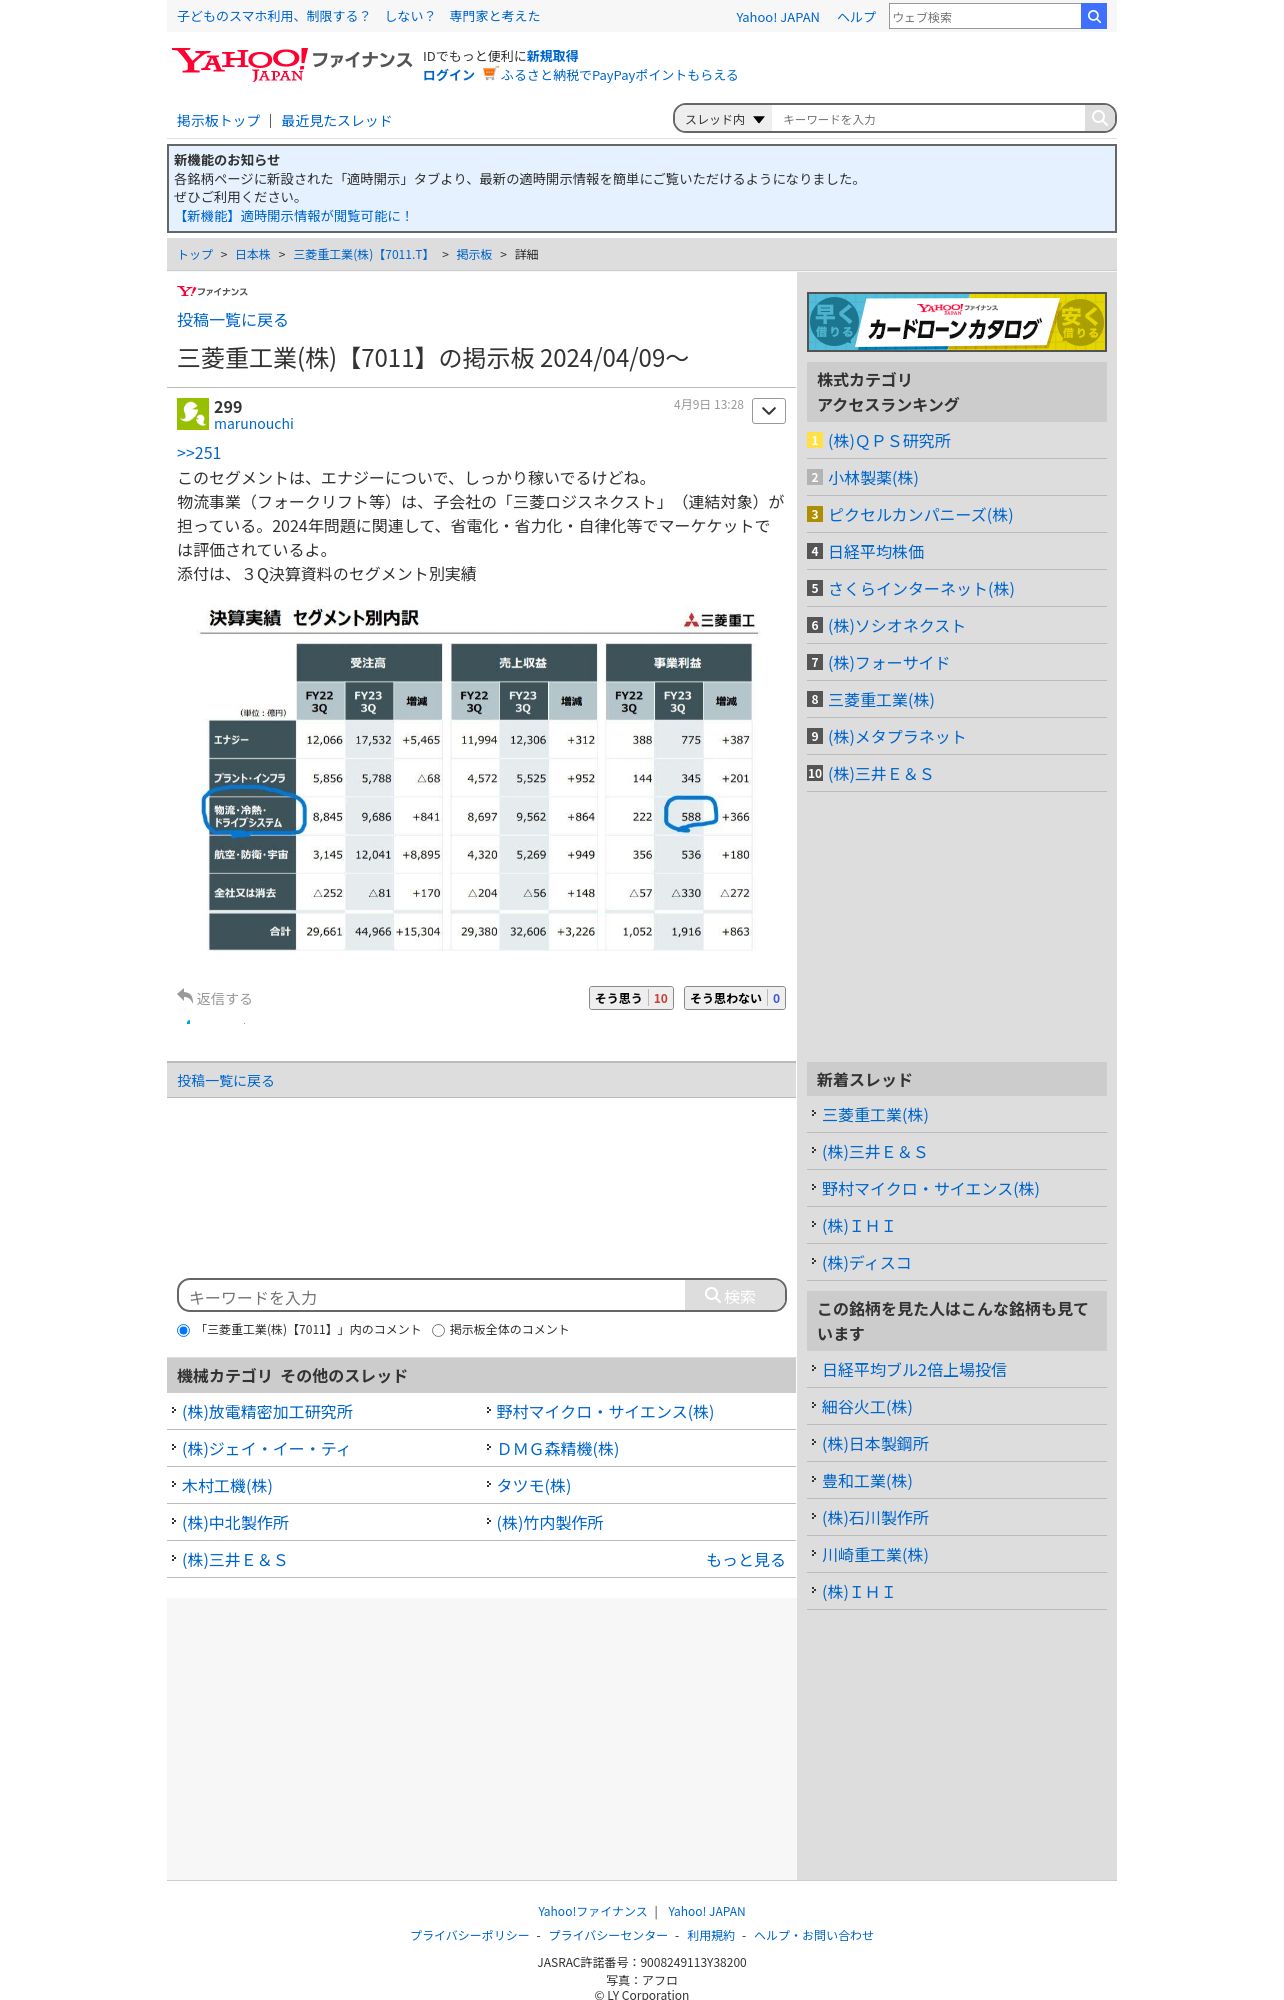Viewport: 1284px width, 2000px height.
Task: Open 掲示板トップ tab link
Action: pyautogui.click(x=218, y=120)
